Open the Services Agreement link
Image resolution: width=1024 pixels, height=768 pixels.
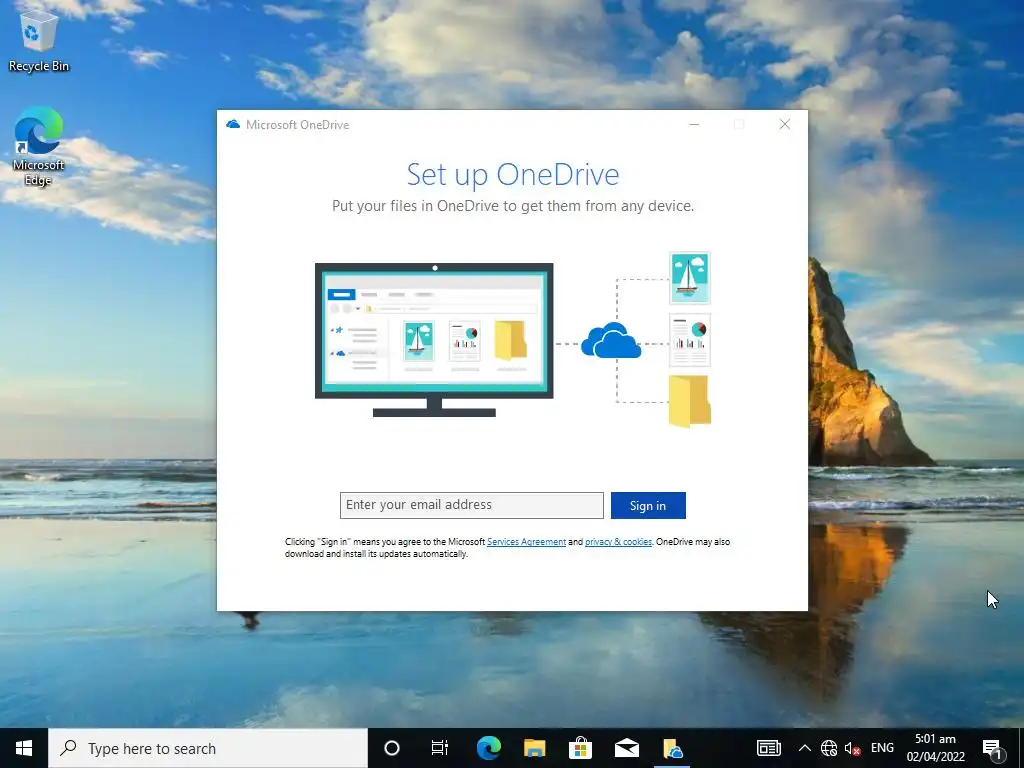pyautogui.click(x=526, y=541)
